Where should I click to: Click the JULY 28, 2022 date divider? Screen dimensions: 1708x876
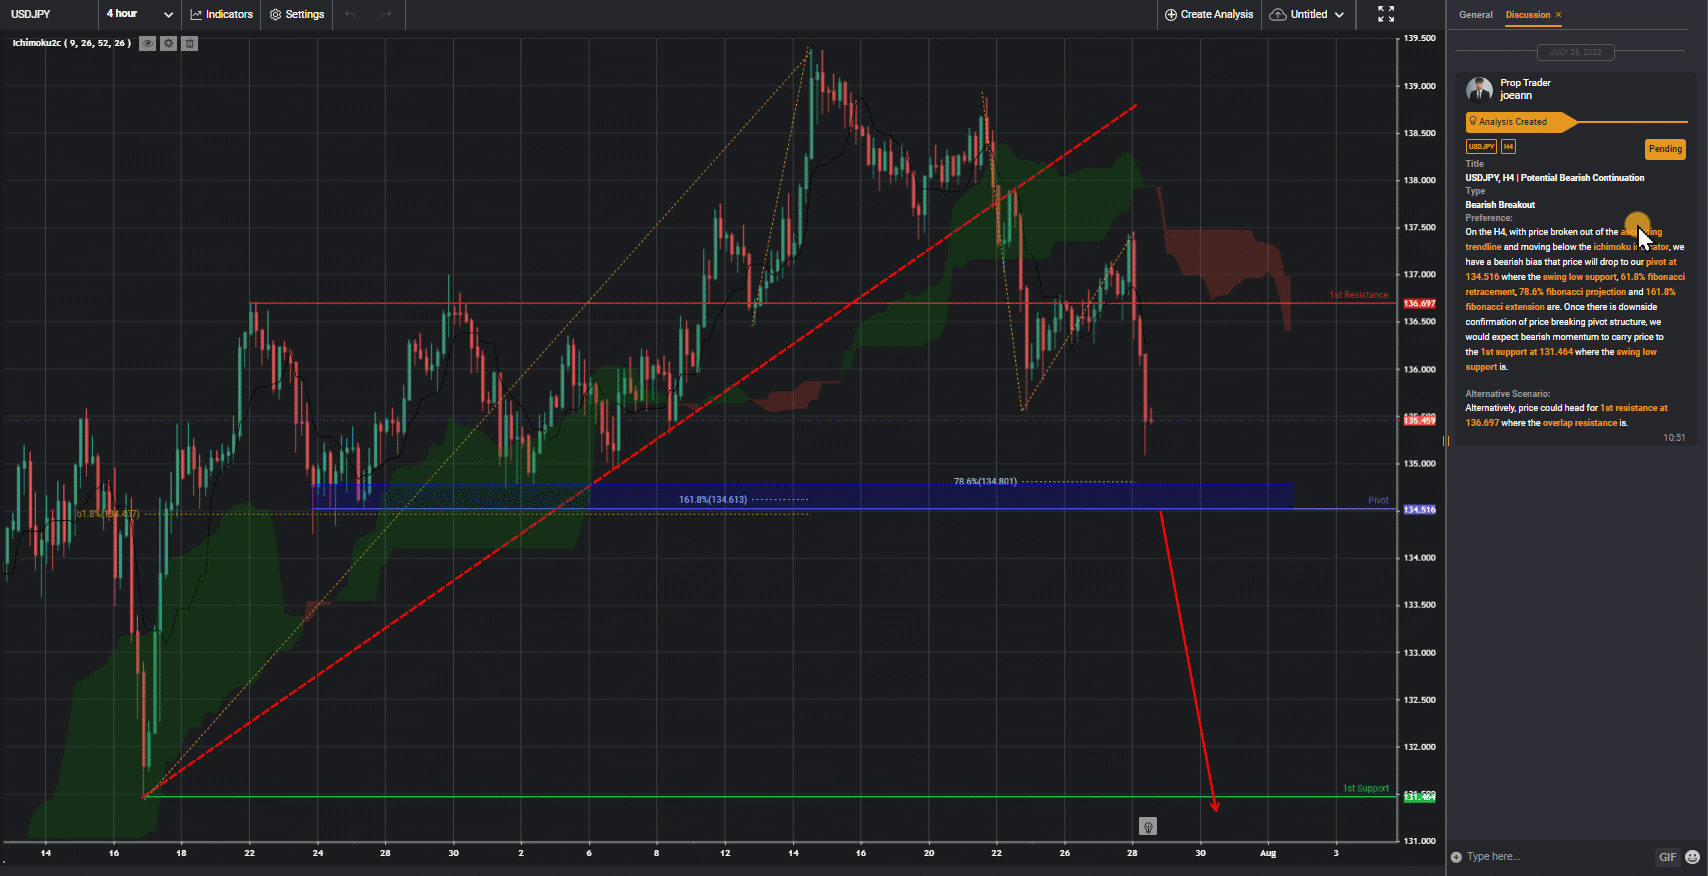click(1576, 52)
